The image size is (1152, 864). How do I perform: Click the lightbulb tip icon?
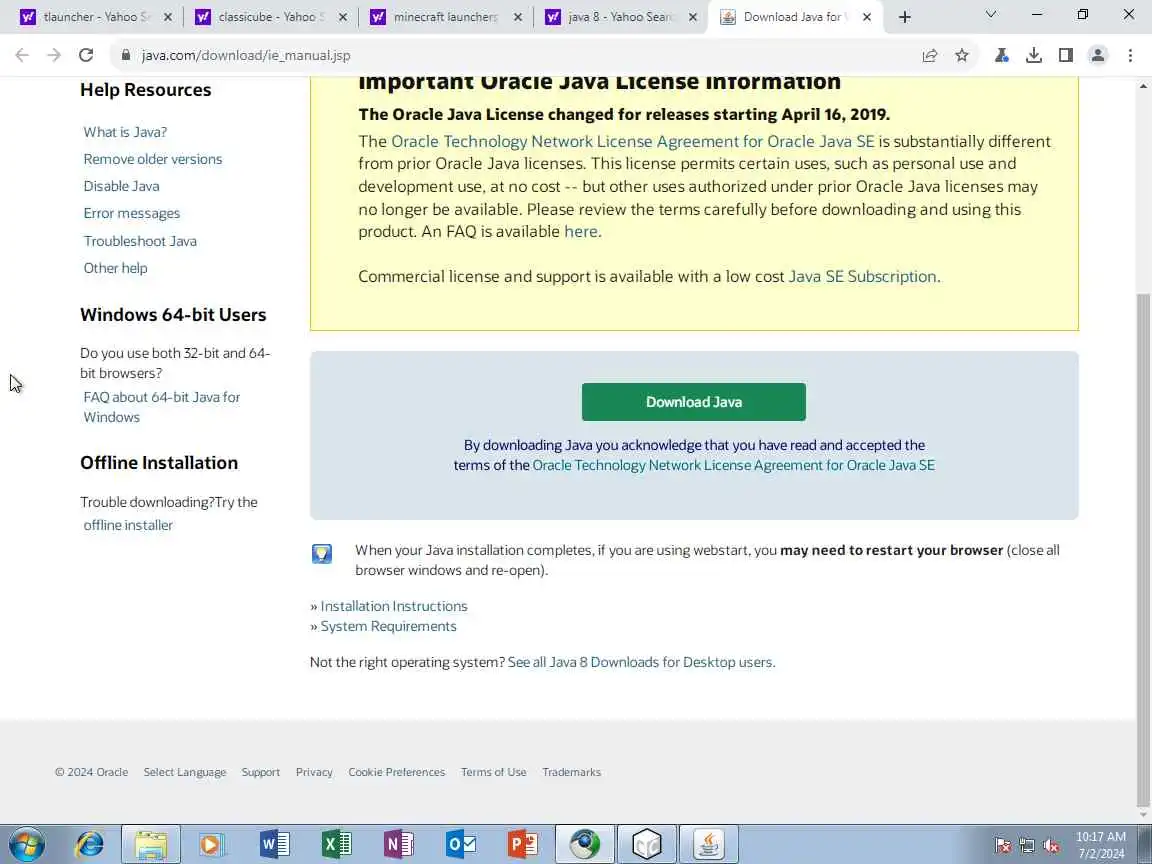[x=322, y=553]
